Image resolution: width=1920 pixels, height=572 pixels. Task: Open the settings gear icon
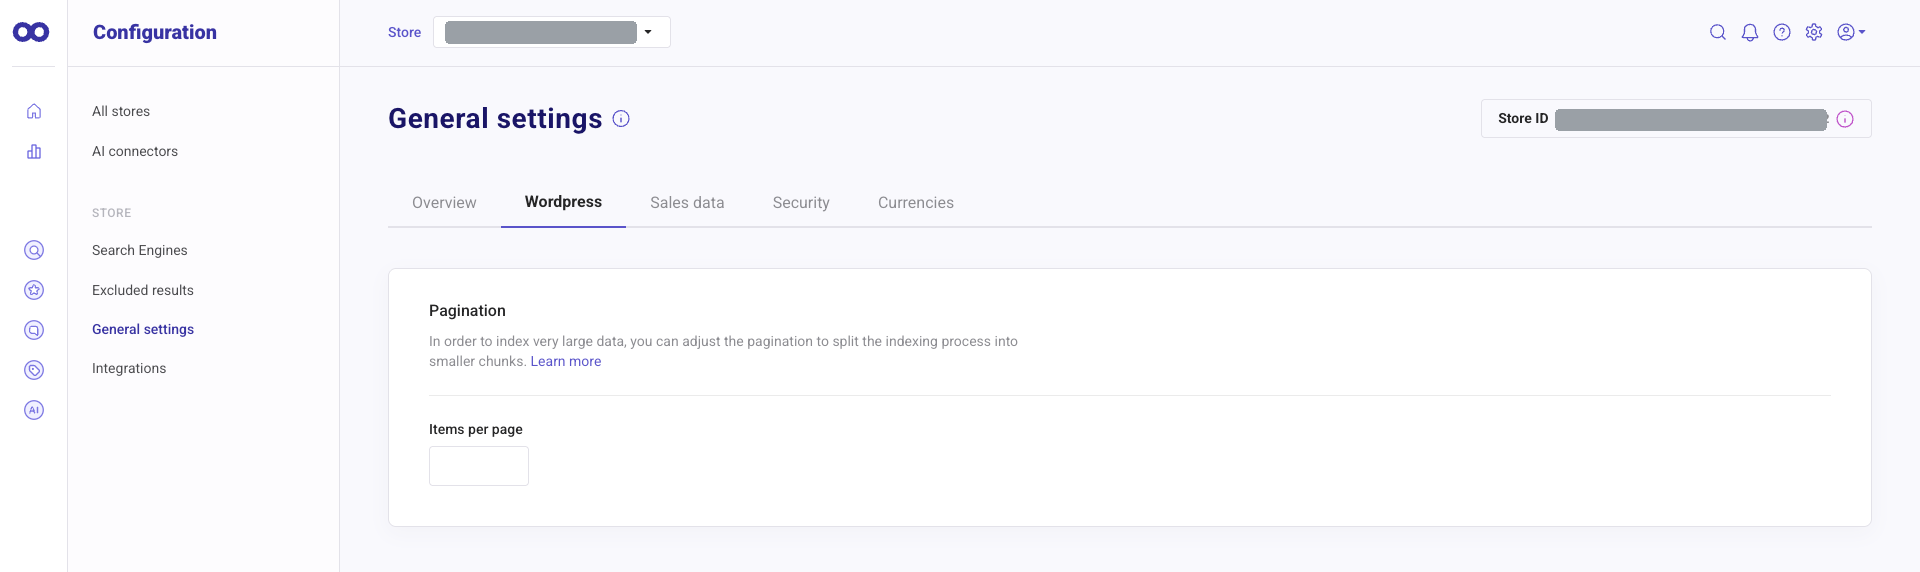click(x=1814, y=32)
